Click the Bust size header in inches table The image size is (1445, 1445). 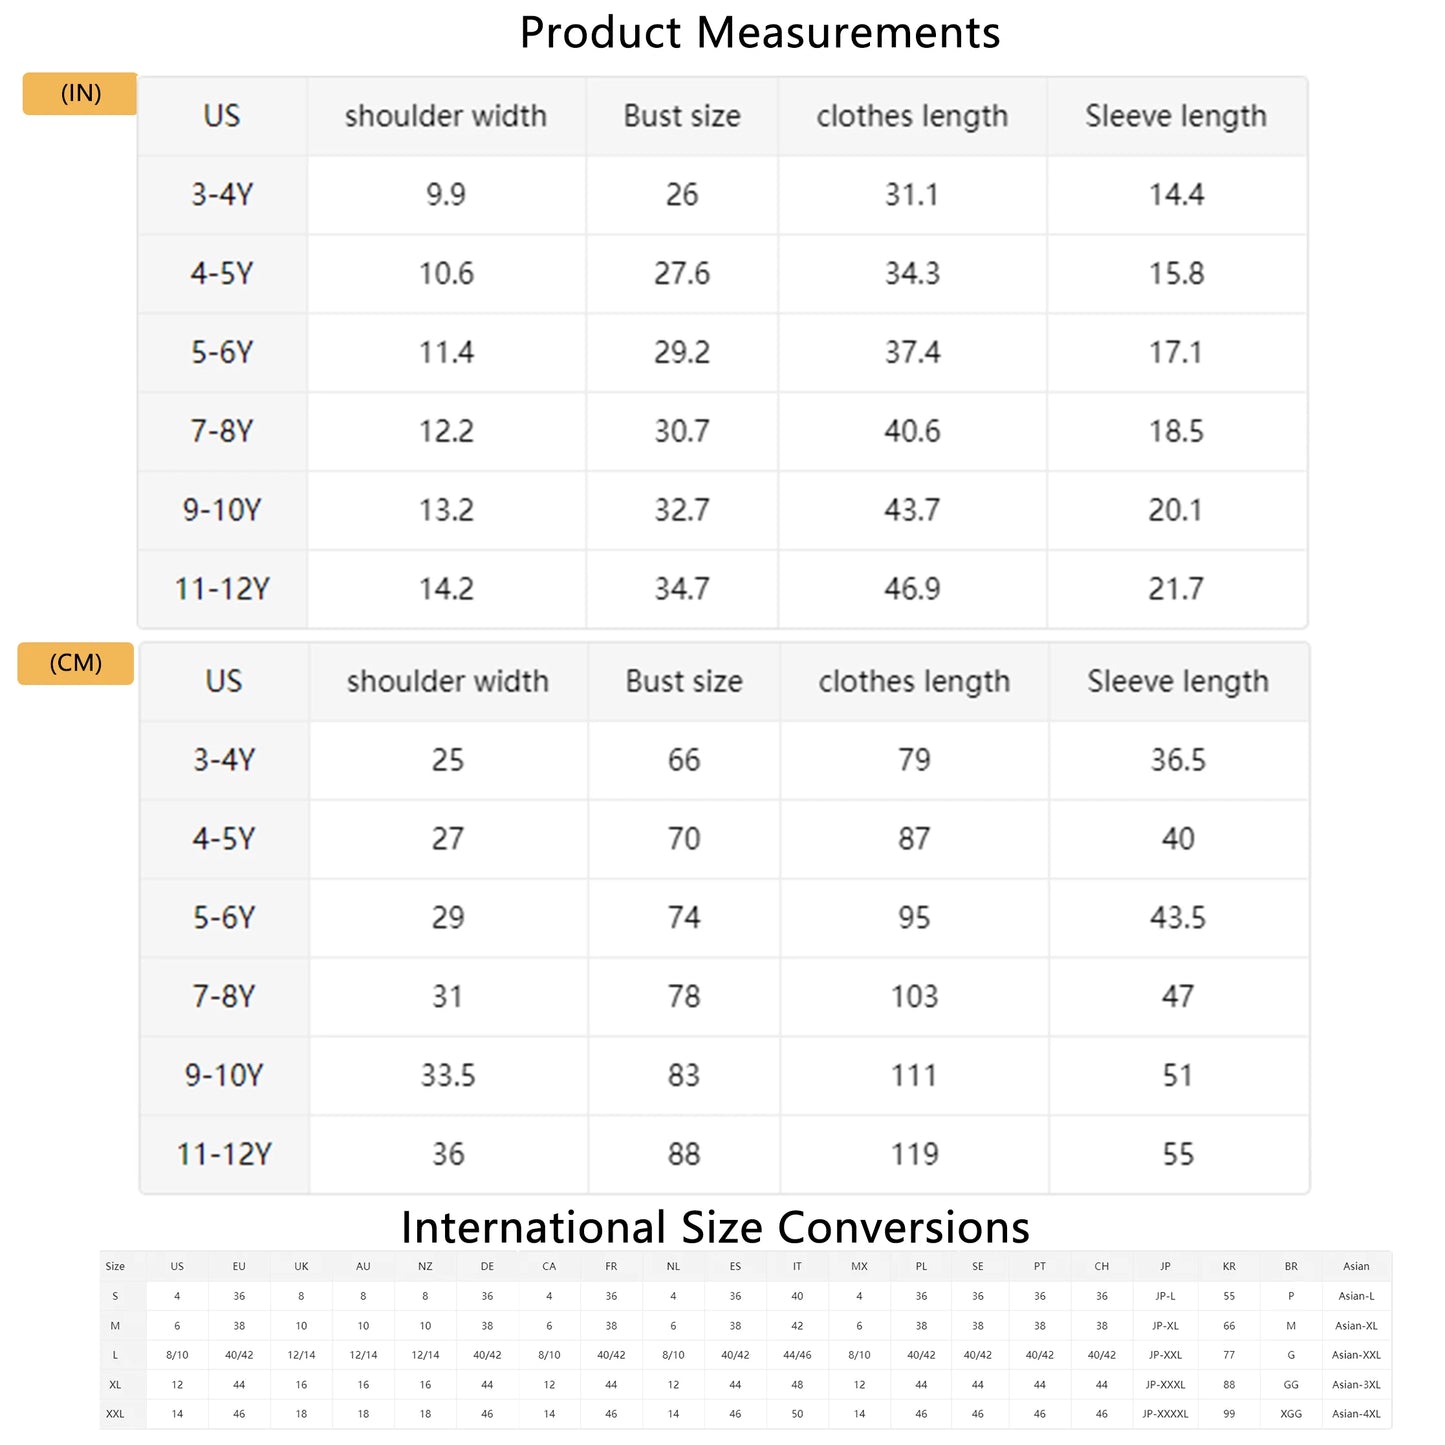(682, 116)
